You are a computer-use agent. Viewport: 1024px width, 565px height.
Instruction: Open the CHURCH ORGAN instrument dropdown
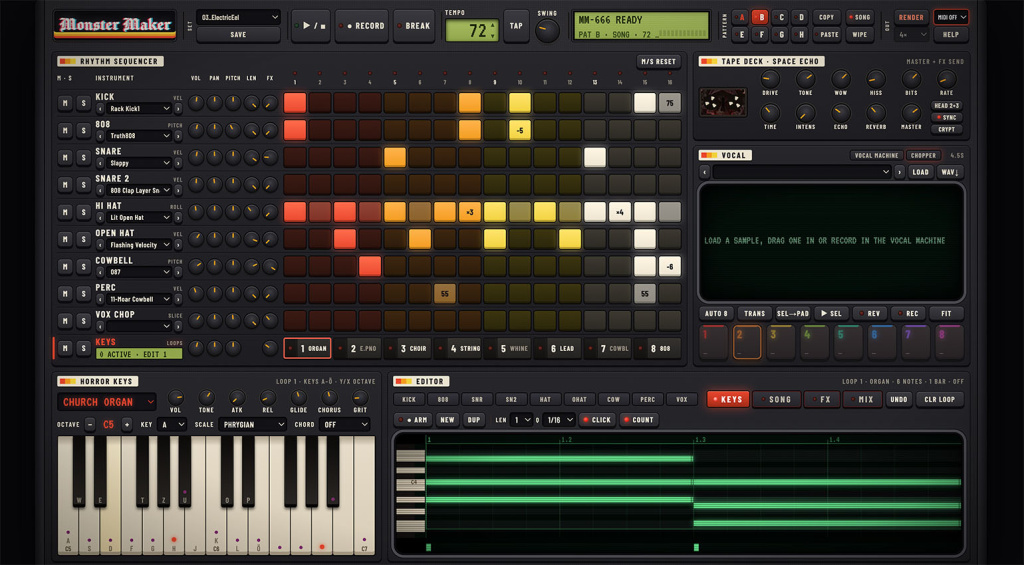(107, 402)
